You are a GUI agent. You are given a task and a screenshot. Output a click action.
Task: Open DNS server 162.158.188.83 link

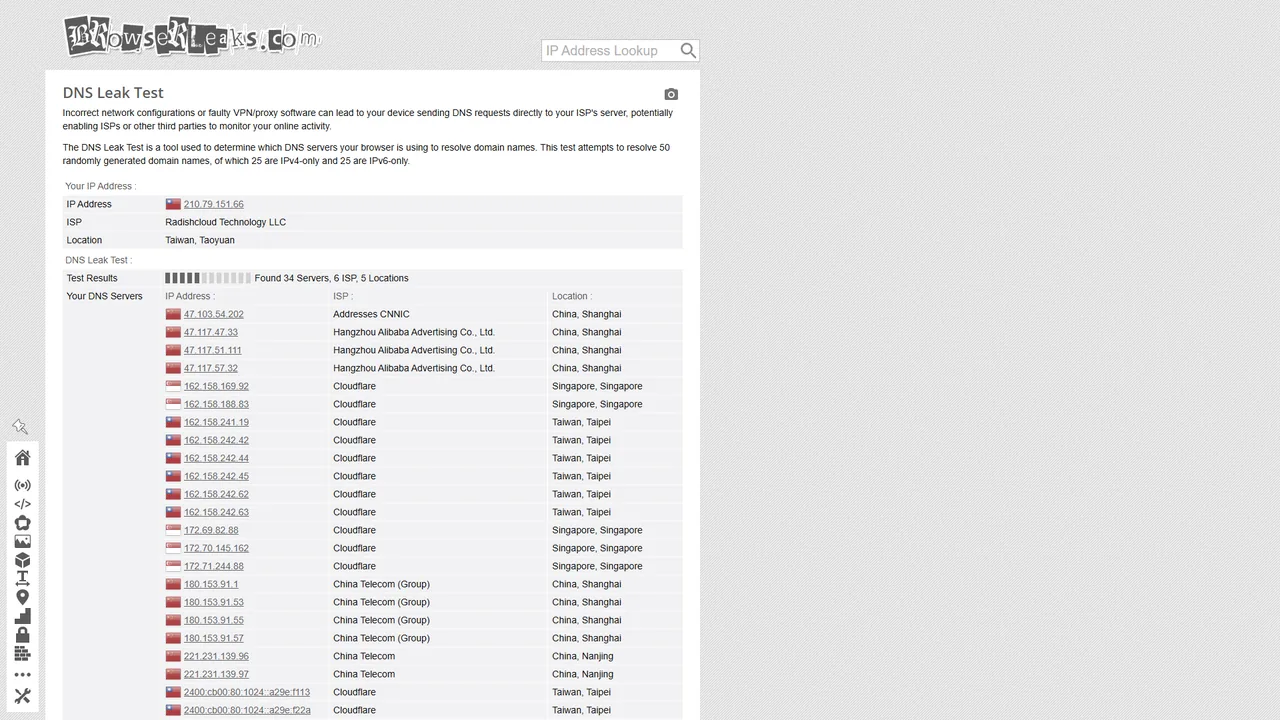(x=216, y=404)
